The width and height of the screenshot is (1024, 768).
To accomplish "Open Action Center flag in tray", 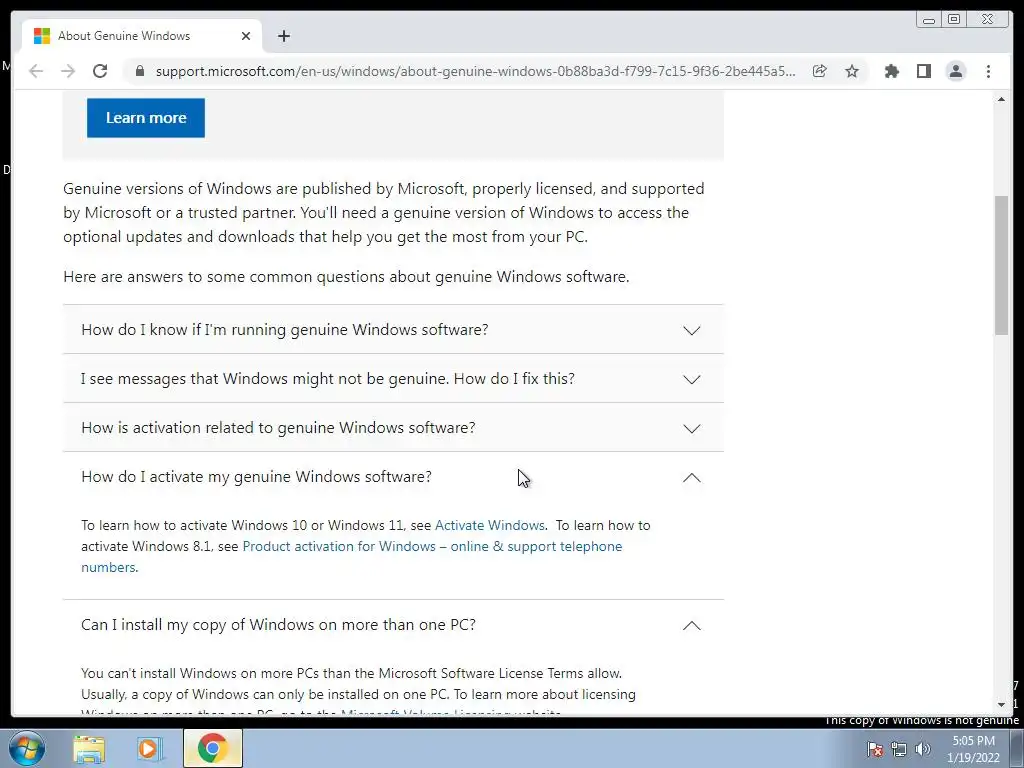I will pos(874,749).
